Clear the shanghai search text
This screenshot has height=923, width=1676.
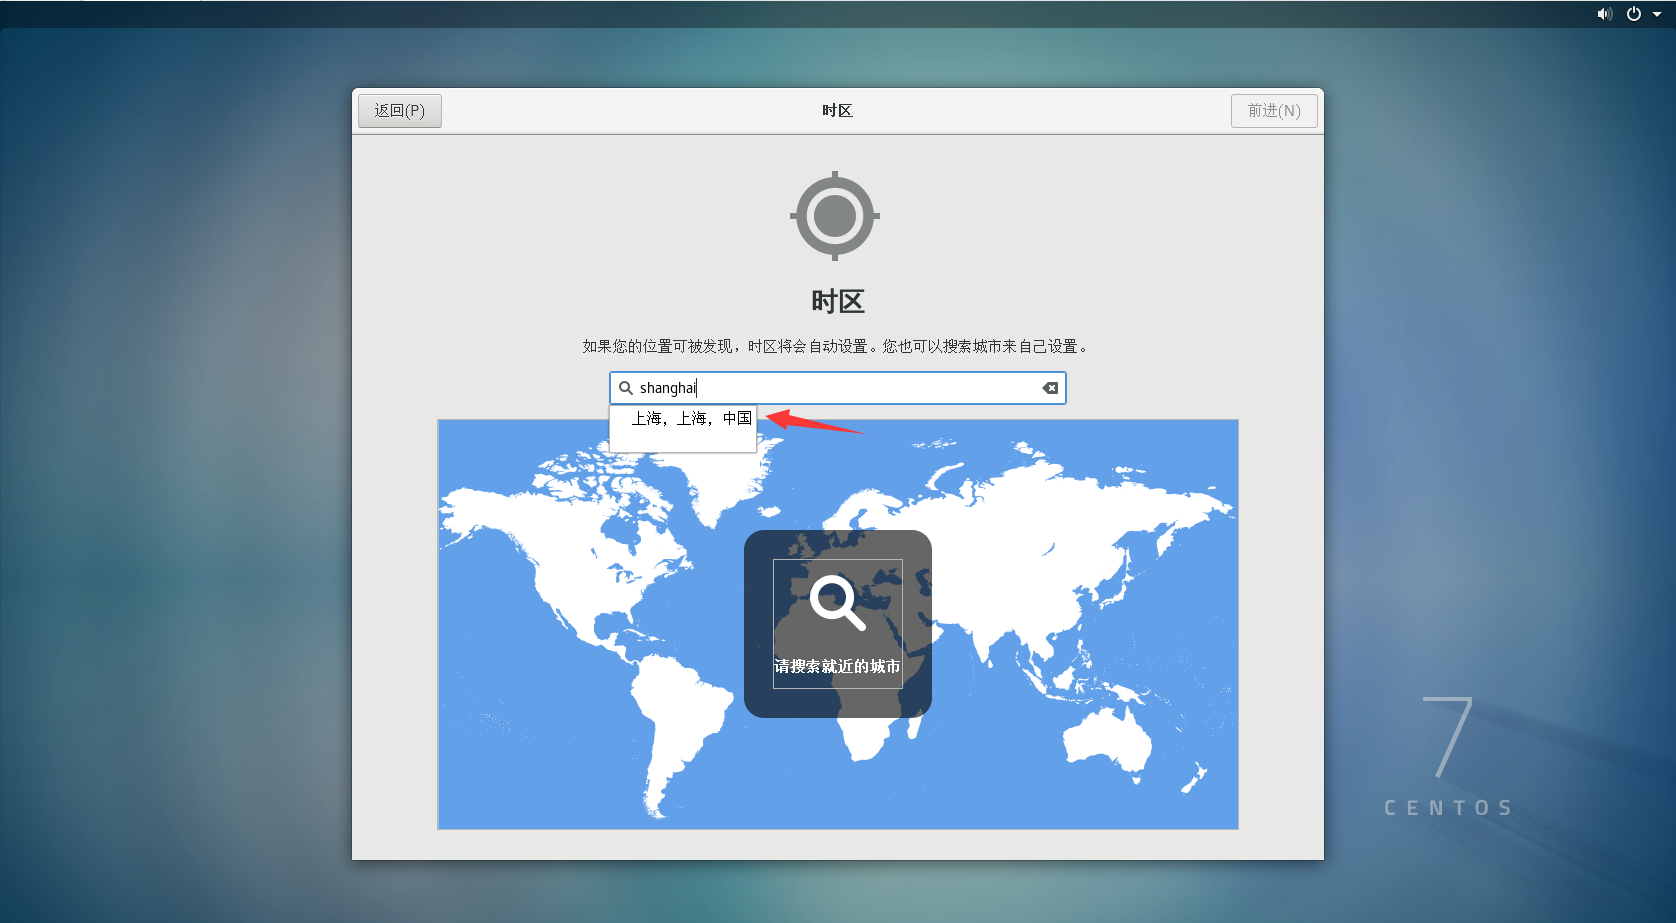[1050, 388]
